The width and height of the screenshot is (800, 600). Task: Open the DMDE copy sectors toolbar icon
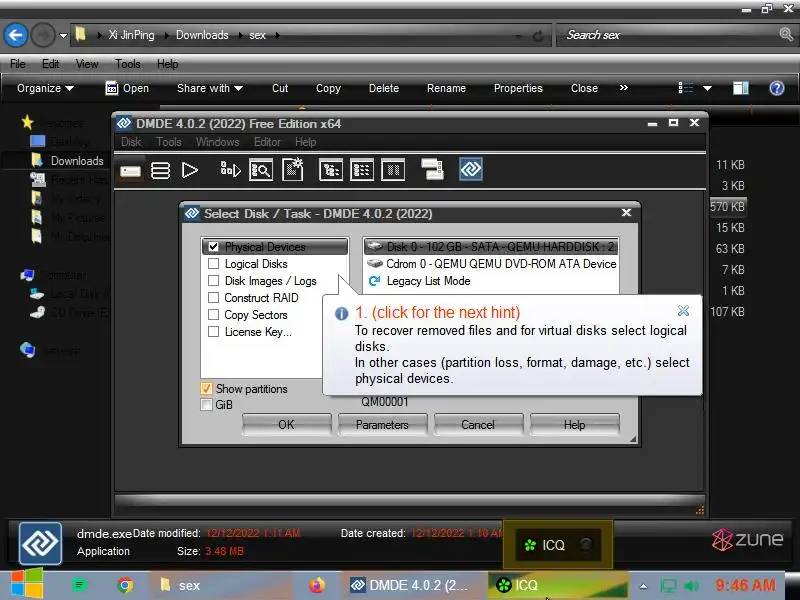(x=230, y=169)
